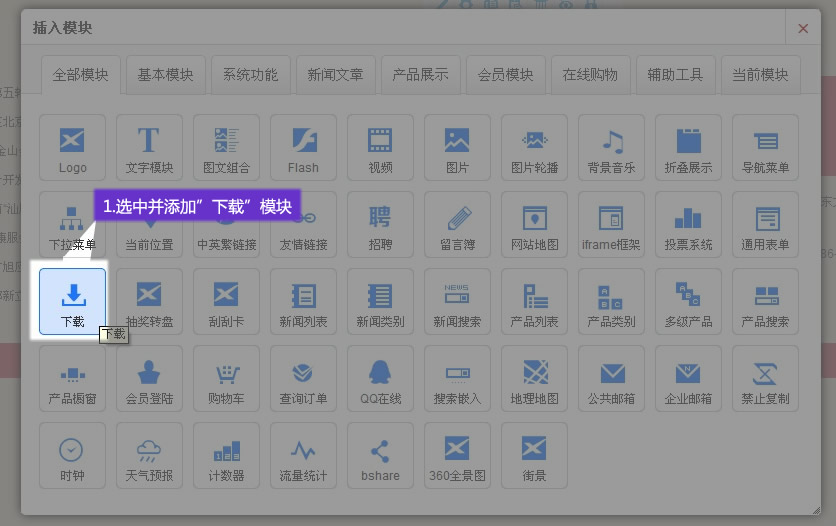Select the 天气预报 weather forecast module
The width and height of the screenshot is (836, 526).
pos(149,456)
